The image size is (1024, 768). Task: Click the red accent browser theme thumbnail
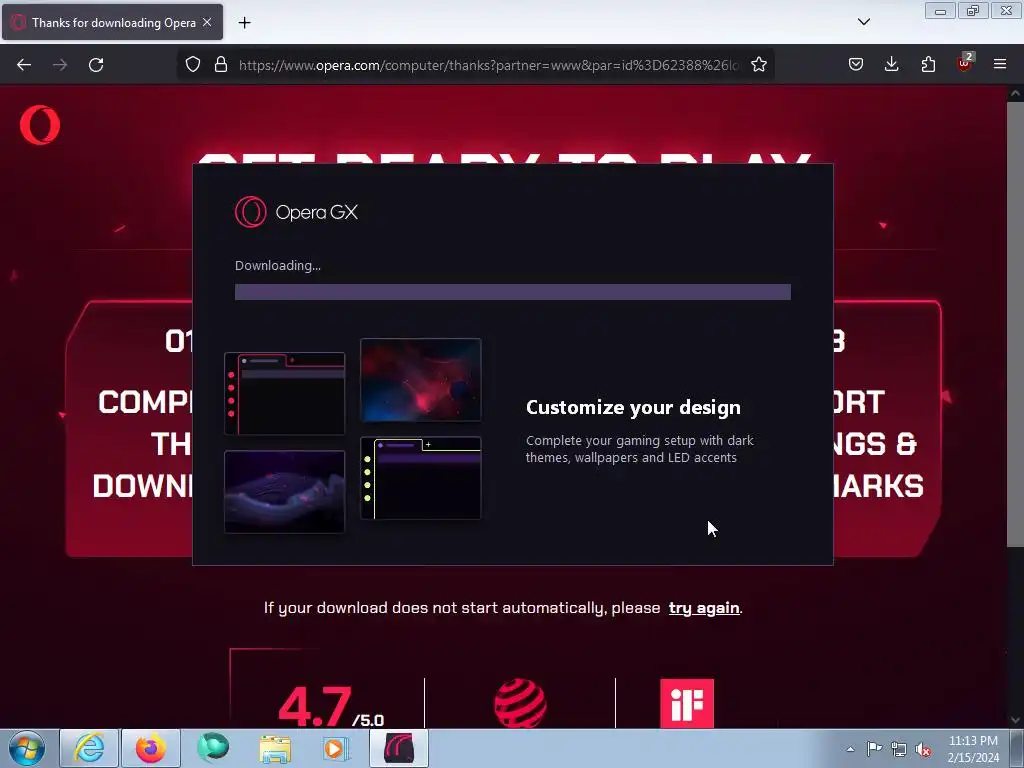pyautogui.click(x=285, y=394)
